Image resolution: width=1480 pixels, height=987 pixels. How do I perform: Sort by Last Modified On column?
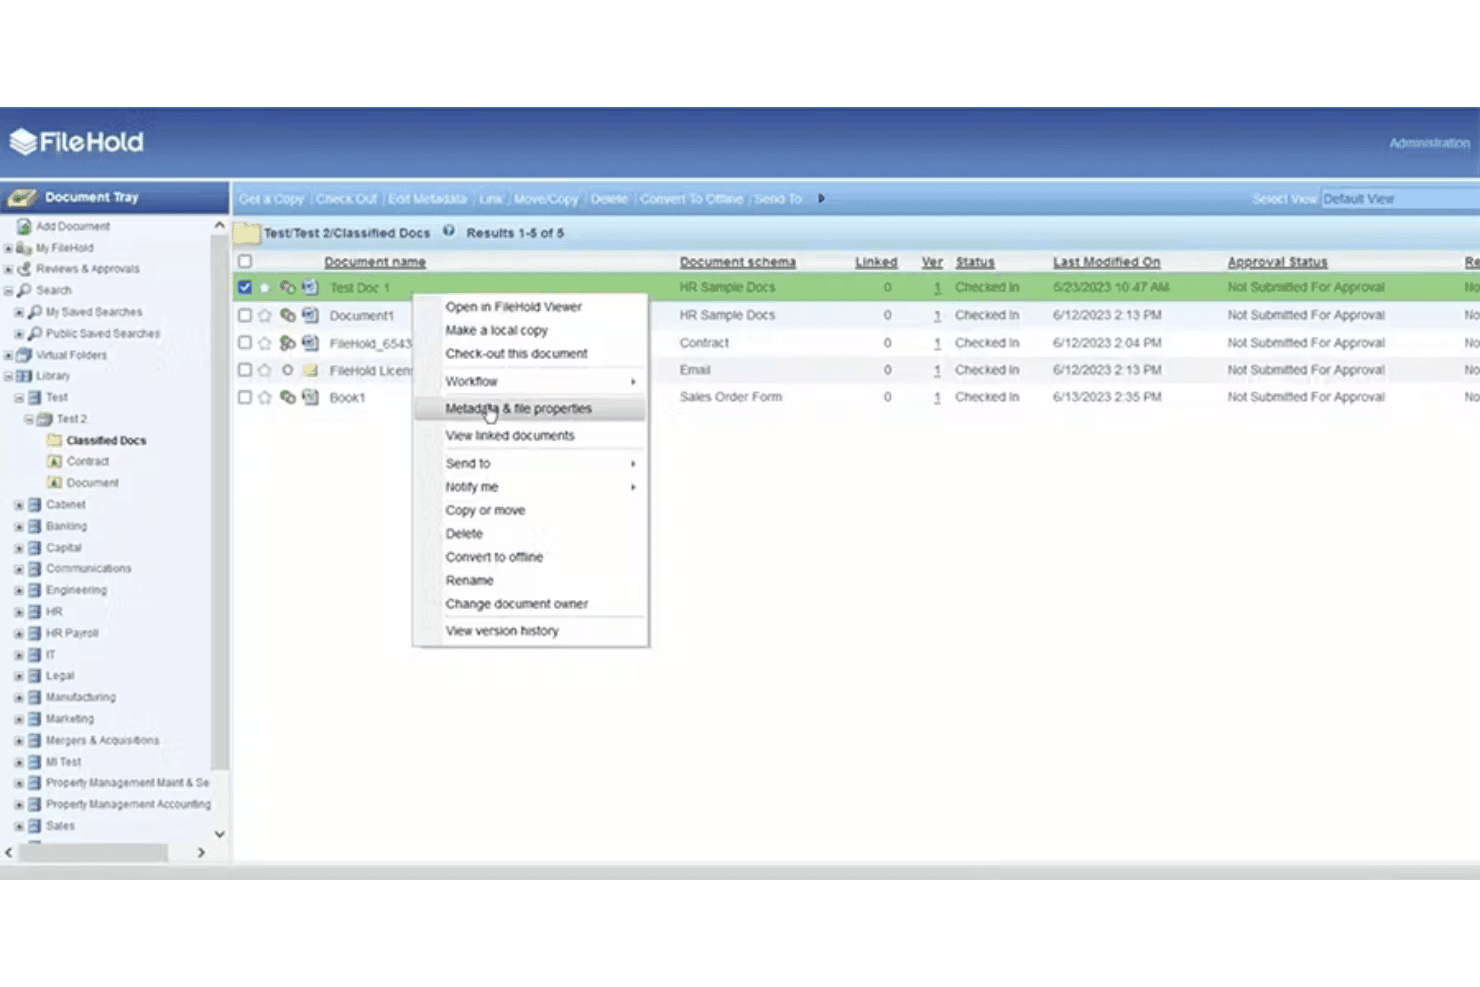1107,262
